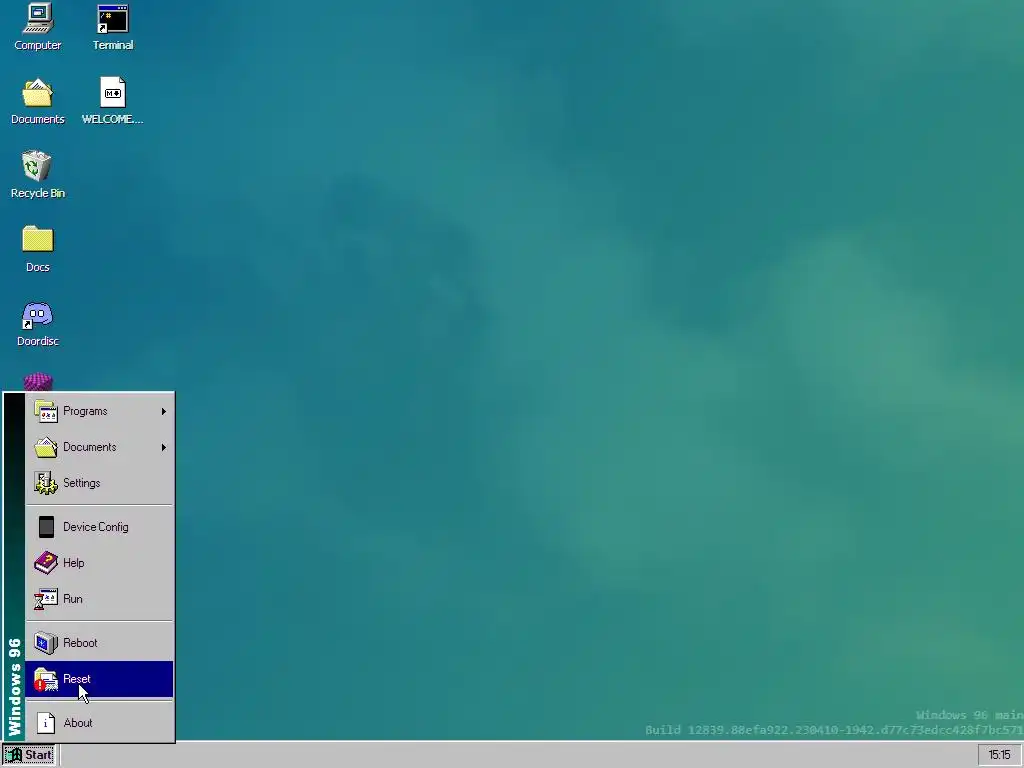This screenshot has width=1024, height=768.
Task: Click the Start button on taskbar
Action: (29, 755)
